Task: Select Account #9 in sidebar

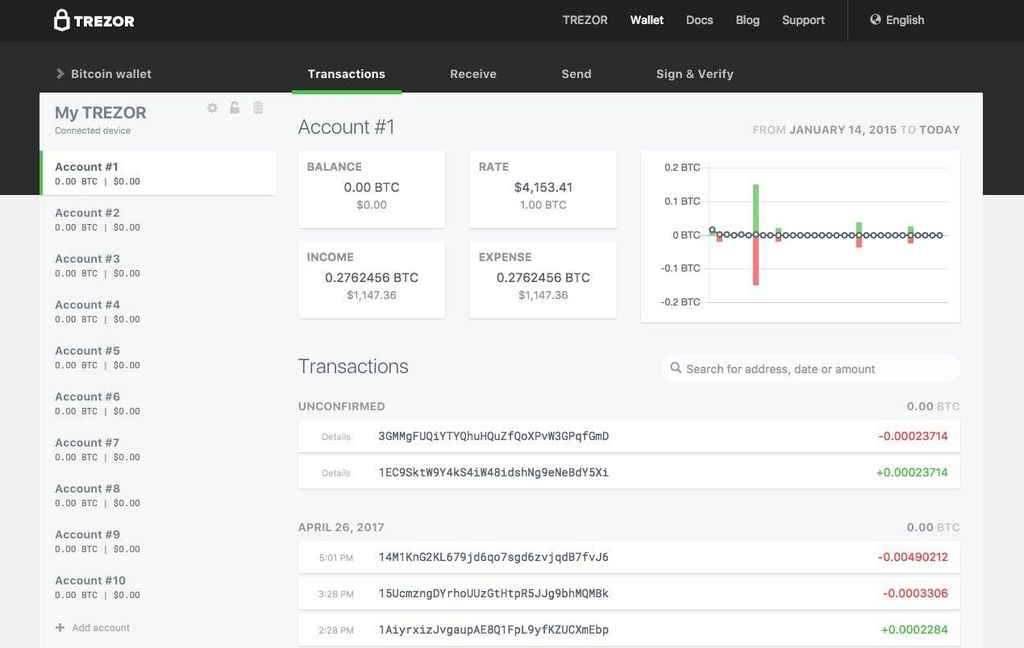Action: point(158,541)
